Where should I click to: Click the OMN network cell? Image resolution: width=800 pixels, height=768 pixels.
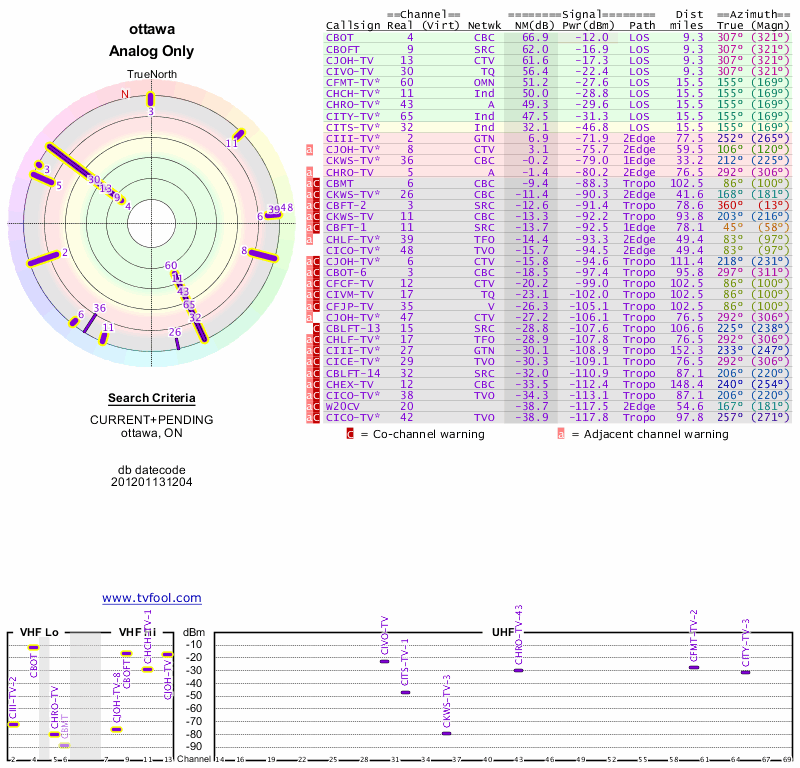click(484, 83)
